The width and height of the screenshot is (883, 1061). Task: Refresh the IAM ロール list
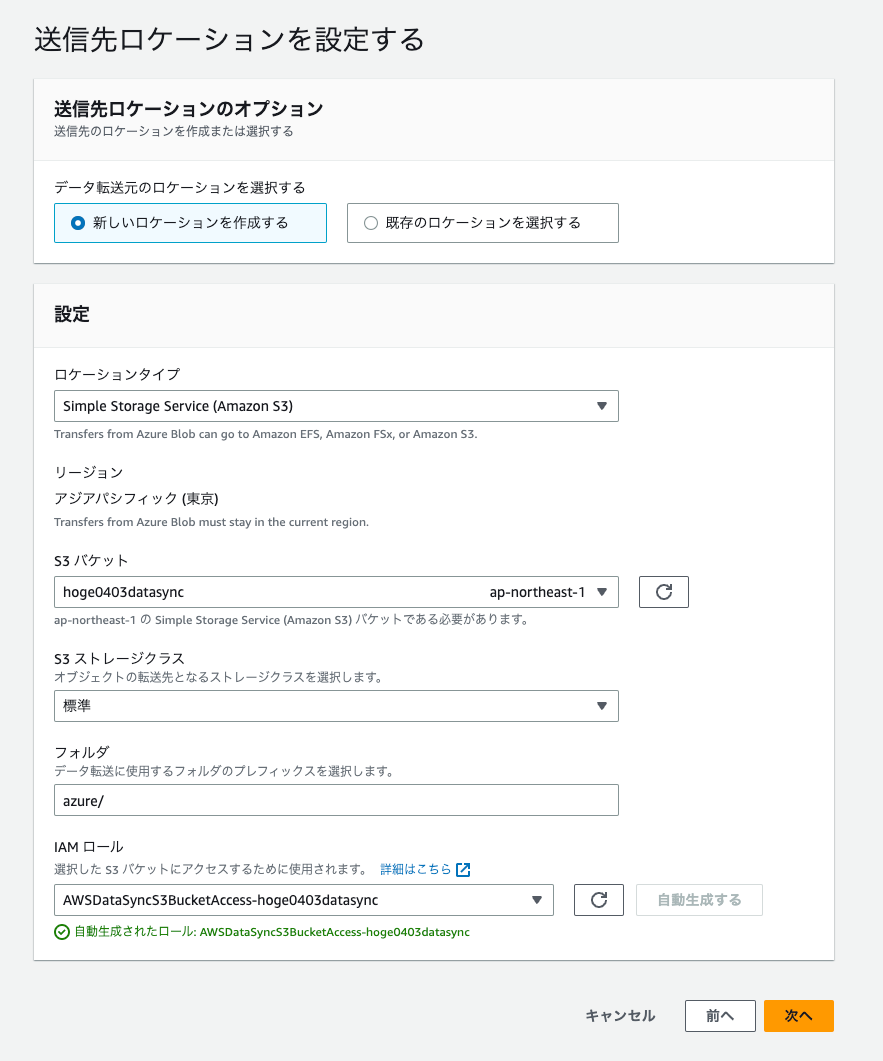pyautogui.click(x=598, y=899)
